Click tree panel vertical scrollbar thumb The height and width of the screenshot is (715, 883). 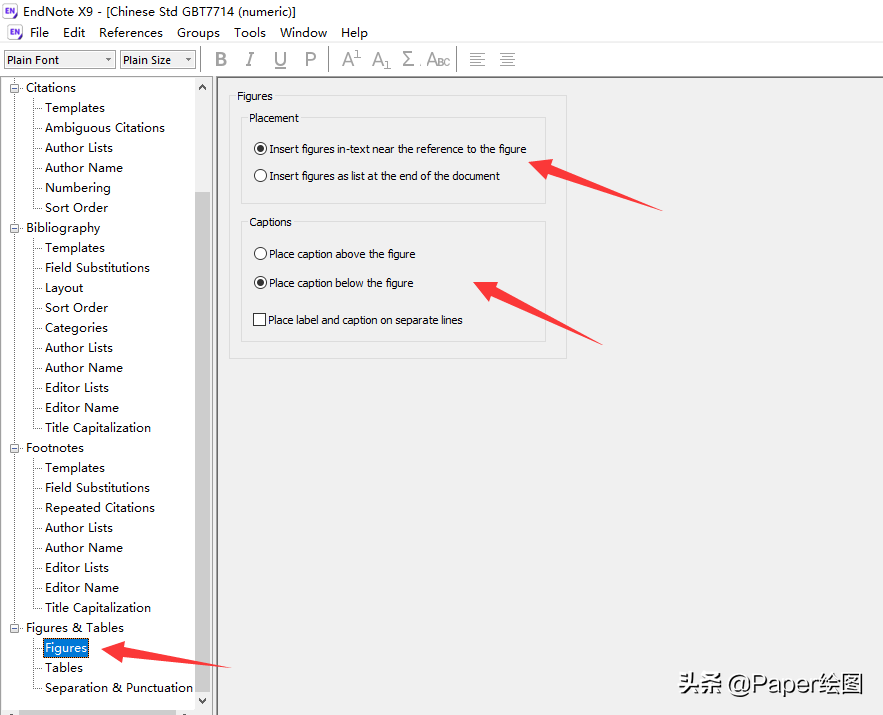[x=203, y=442]
